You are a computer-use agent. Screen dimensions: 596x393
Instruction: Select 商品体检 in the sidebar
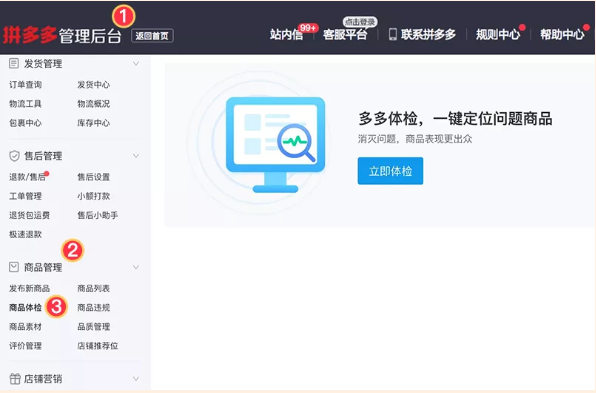(x=25, y=307)
